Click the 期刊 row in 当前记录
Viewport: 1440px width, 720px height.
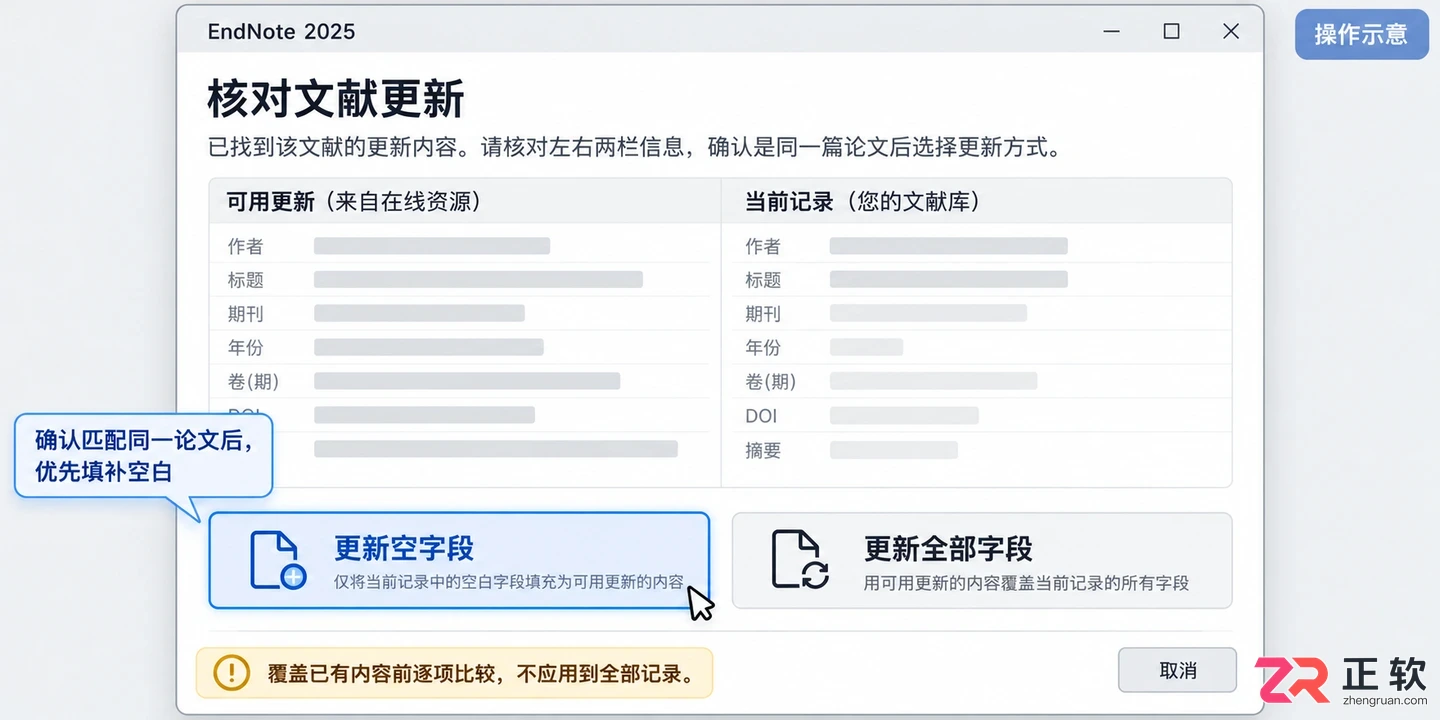pyautogui.click(x=978, y=314)
